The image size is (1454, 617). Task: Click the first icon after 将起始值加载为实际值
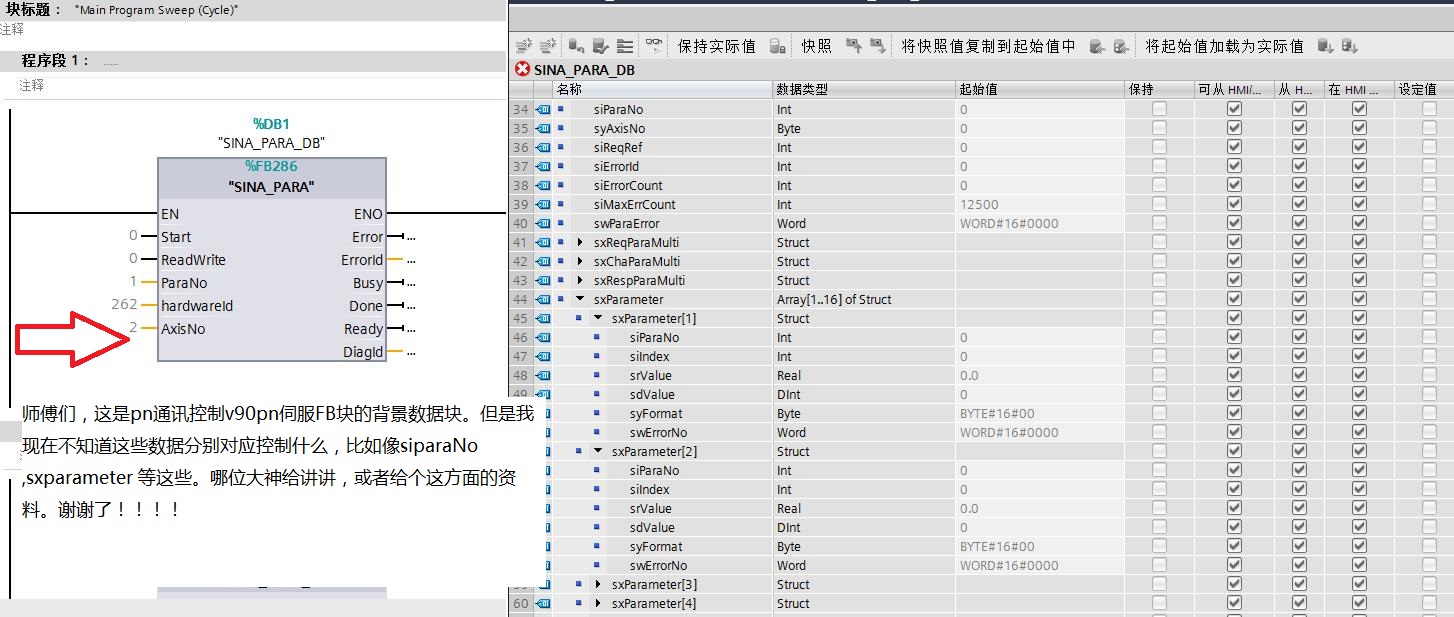(1325, 46)
